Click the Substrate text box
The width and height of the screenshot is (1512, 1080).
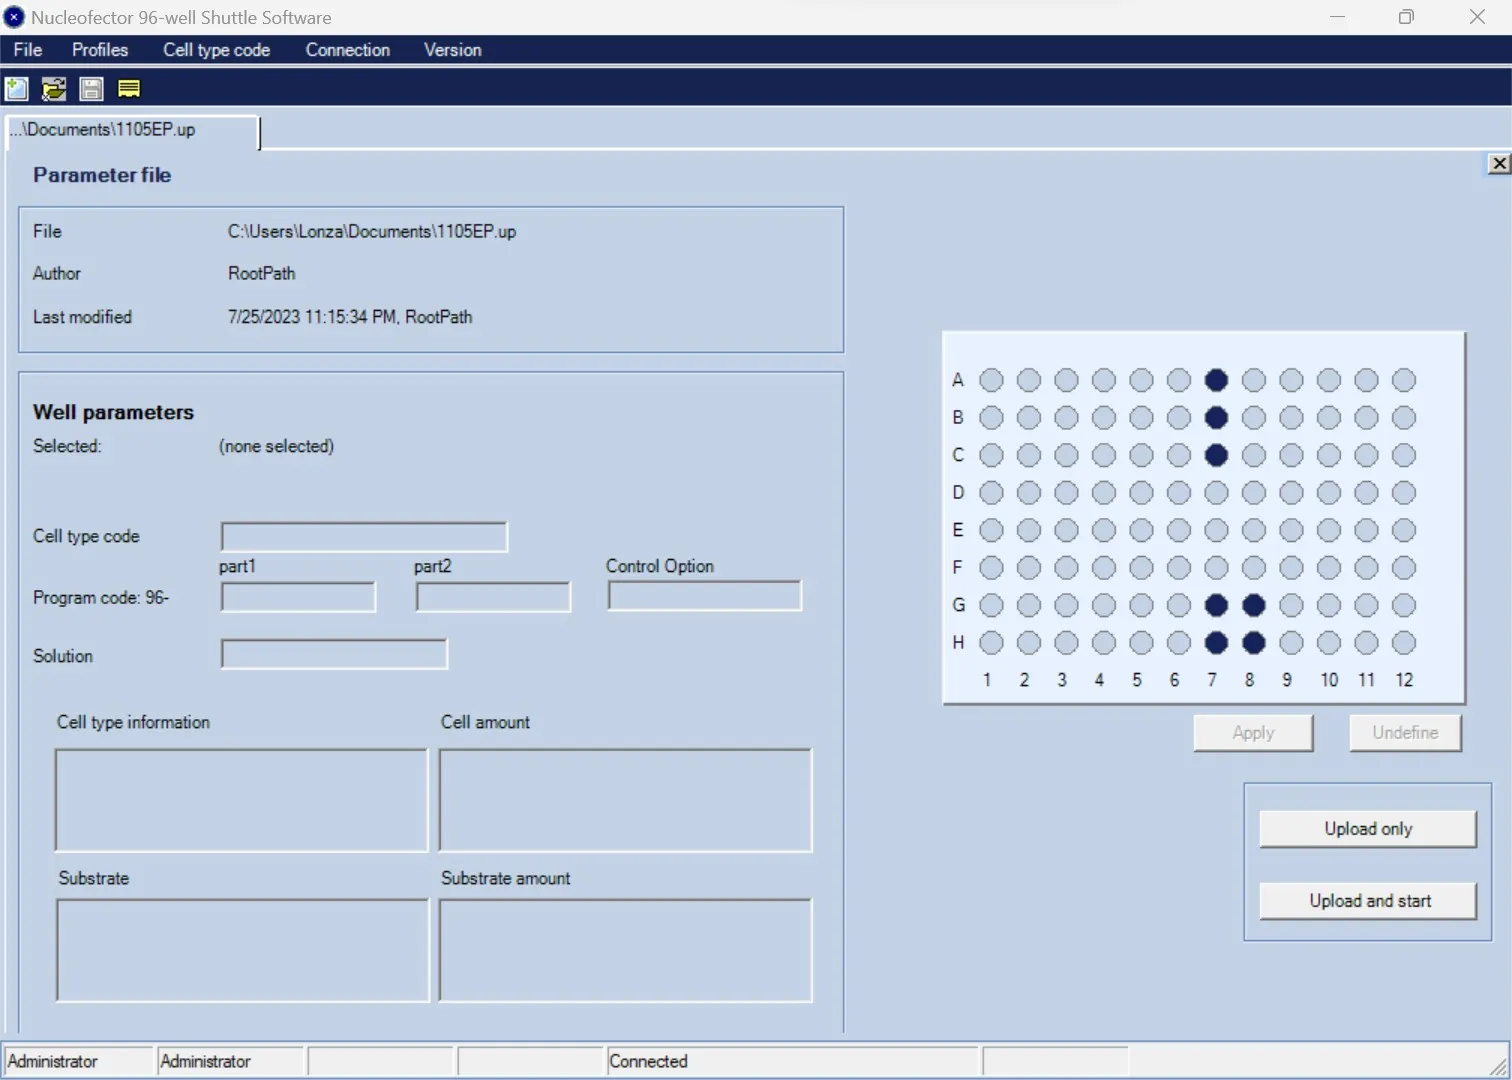242,950
